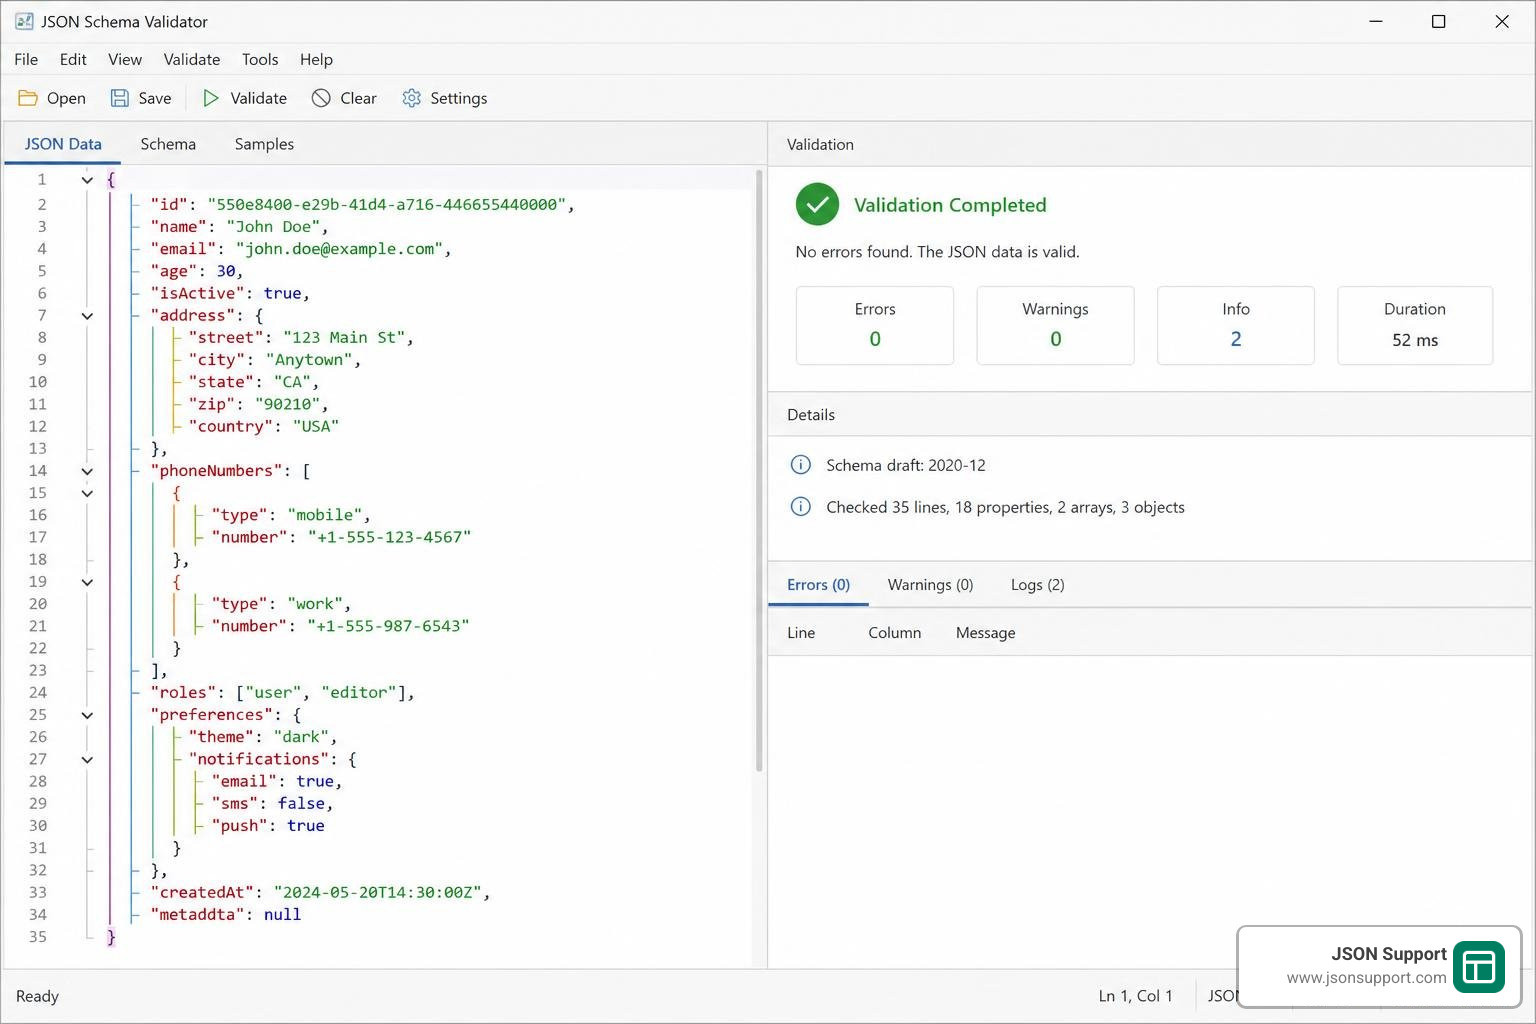Open the Tools menu

[x=260, y=59]
